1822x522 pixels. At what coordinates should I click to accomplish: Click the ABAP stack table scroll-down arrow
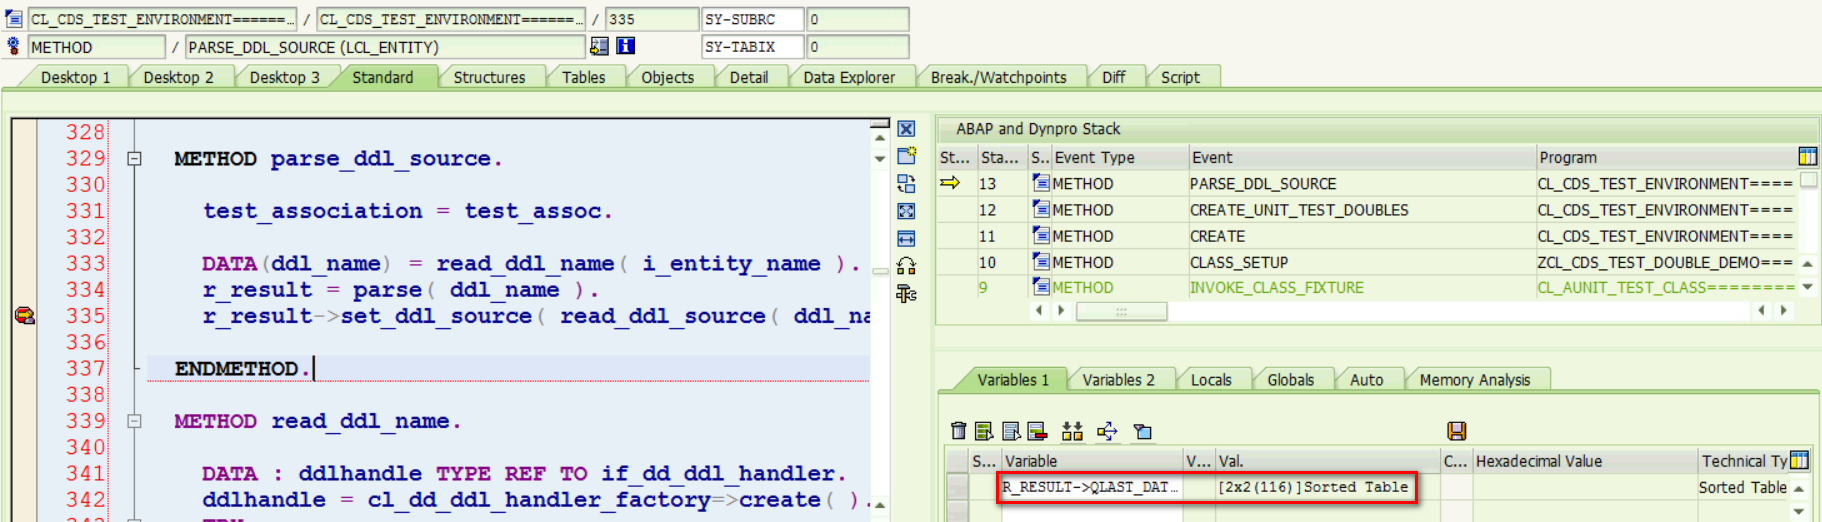pos(1808,287)
